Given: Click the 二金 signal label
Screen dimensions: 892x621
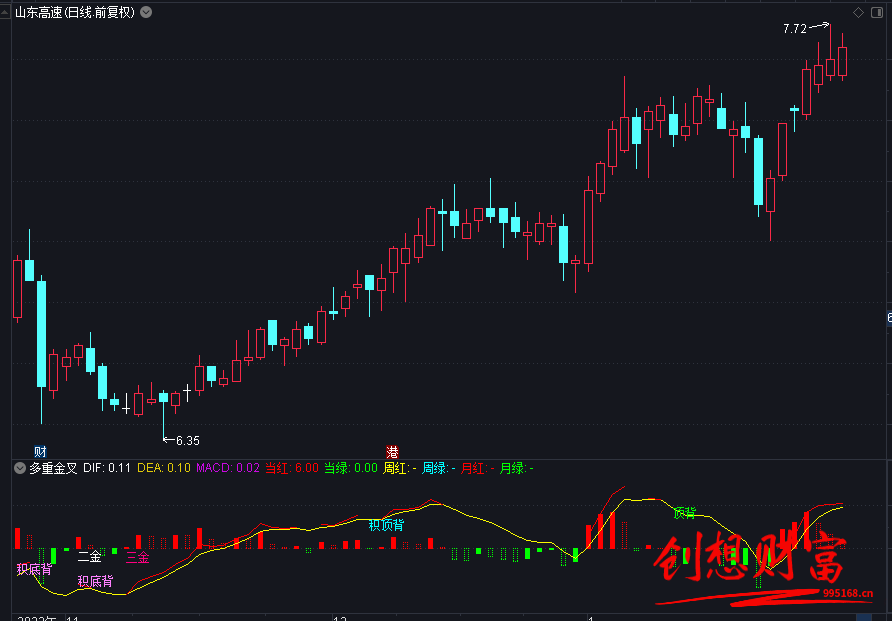Looking at the screenshot, I should coord(89,557).
